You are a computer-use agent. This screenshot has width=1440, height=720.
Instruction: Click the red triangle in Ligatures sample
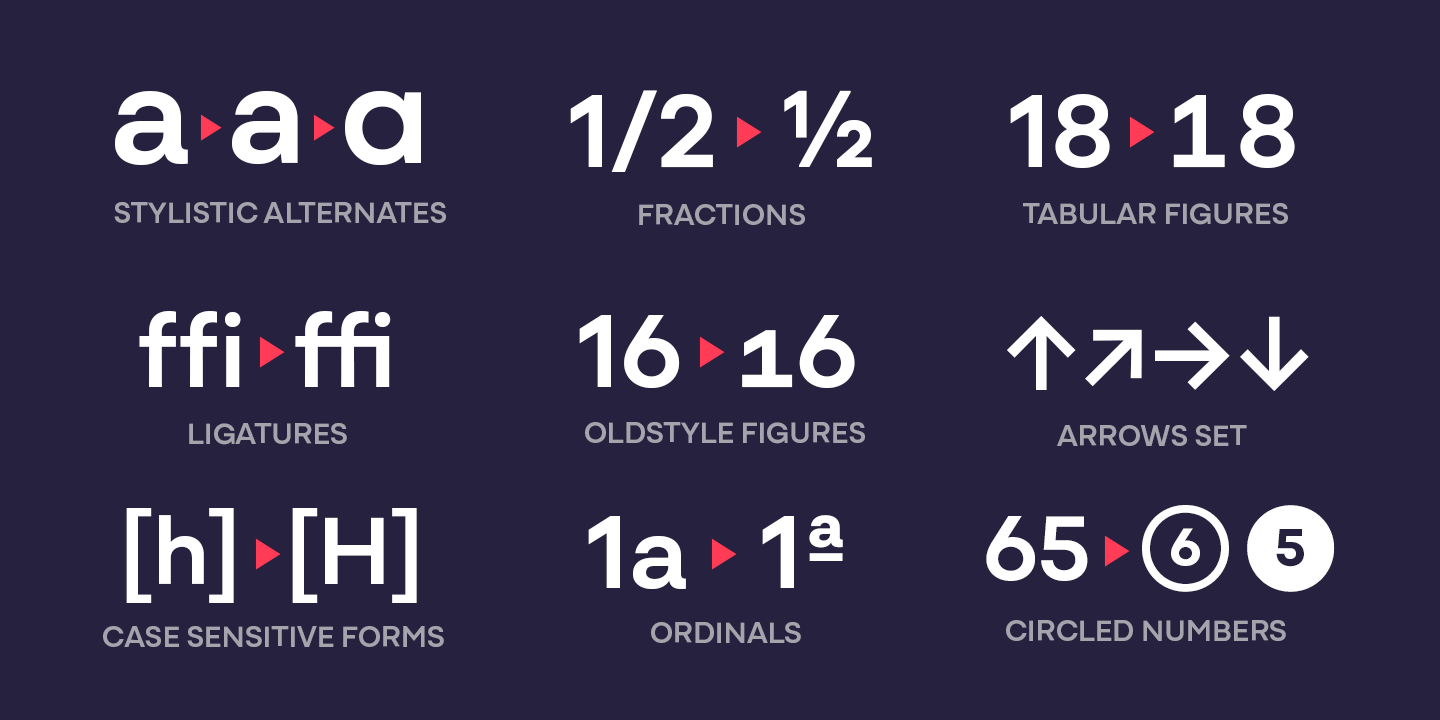click(x=271, y=352)
